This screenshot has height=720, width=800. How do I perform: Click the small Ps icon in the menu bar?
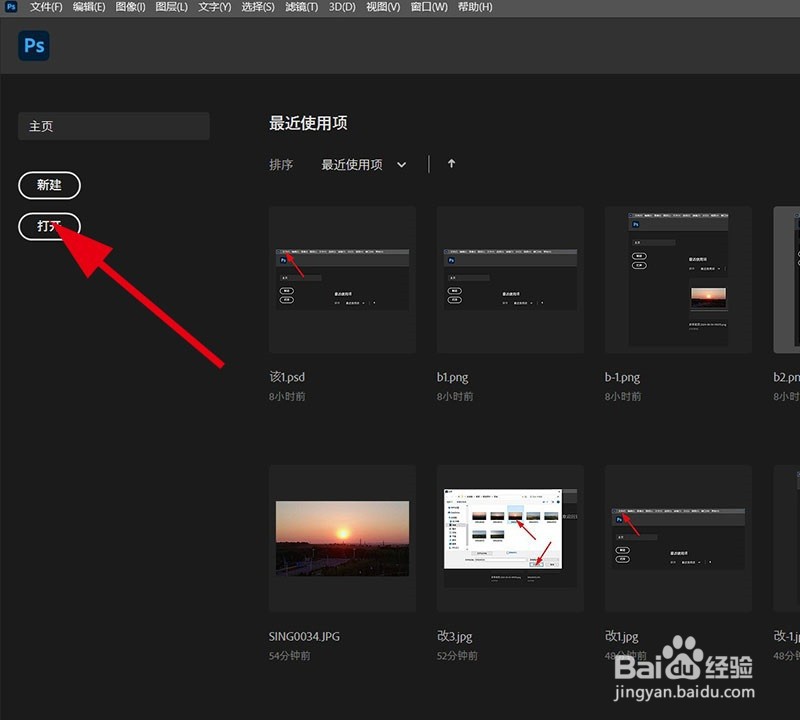(x=11, y=7)
